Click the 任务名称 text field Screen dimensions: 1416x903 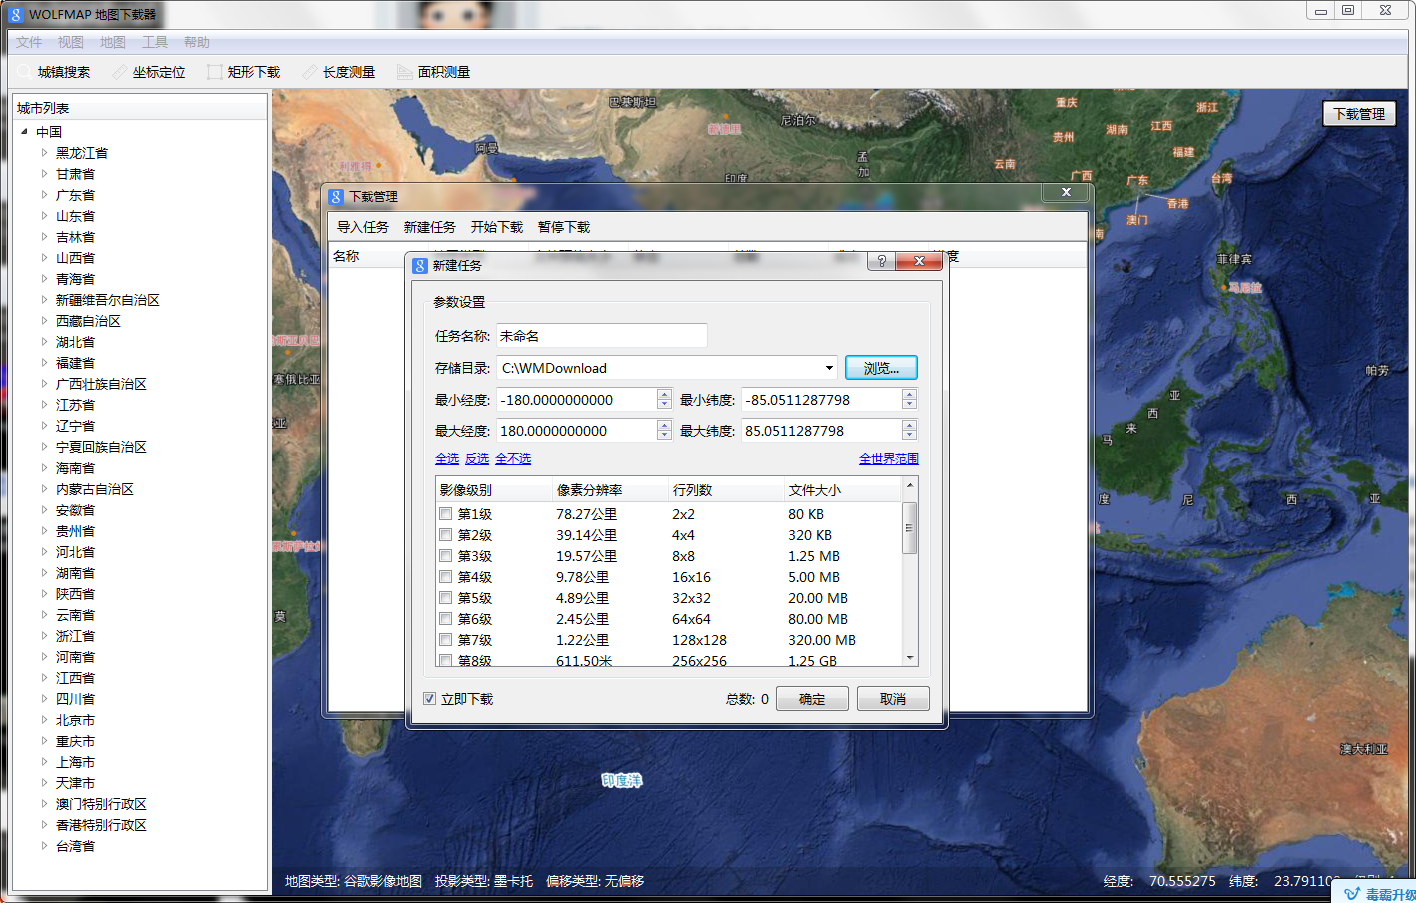click(x=601, y=336)
